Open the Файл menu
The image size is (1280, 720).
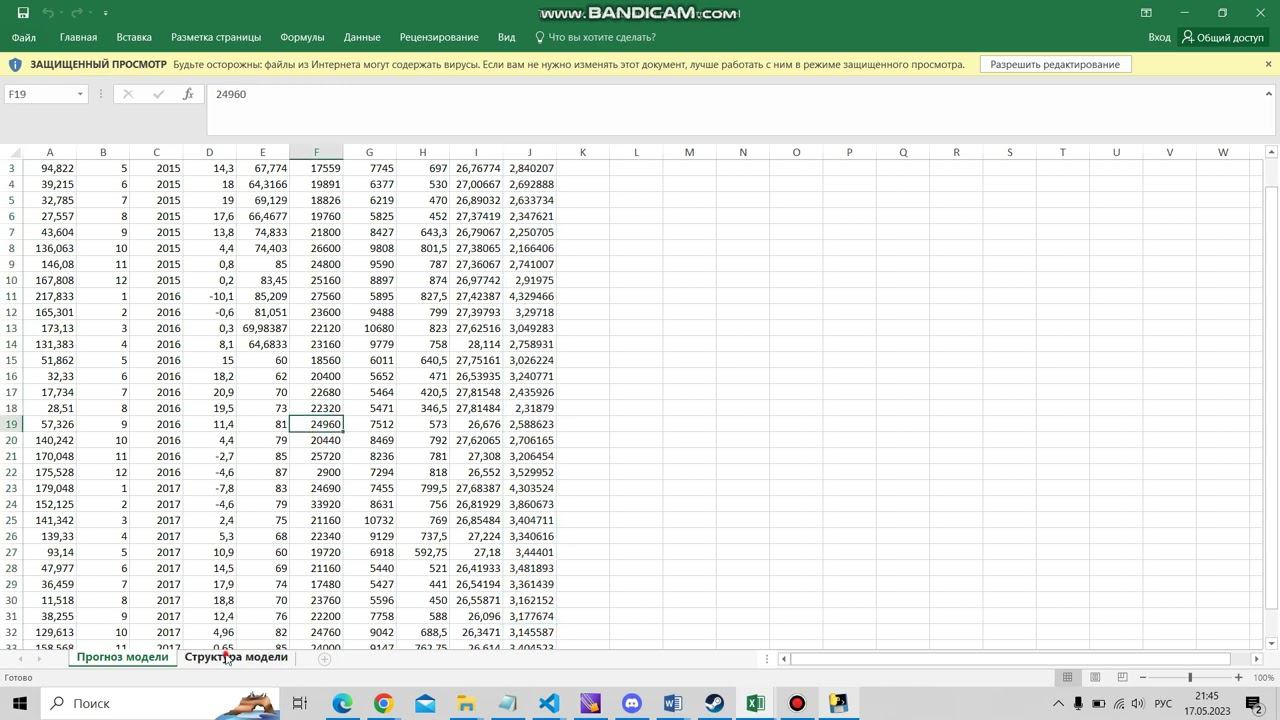(24, 37)
